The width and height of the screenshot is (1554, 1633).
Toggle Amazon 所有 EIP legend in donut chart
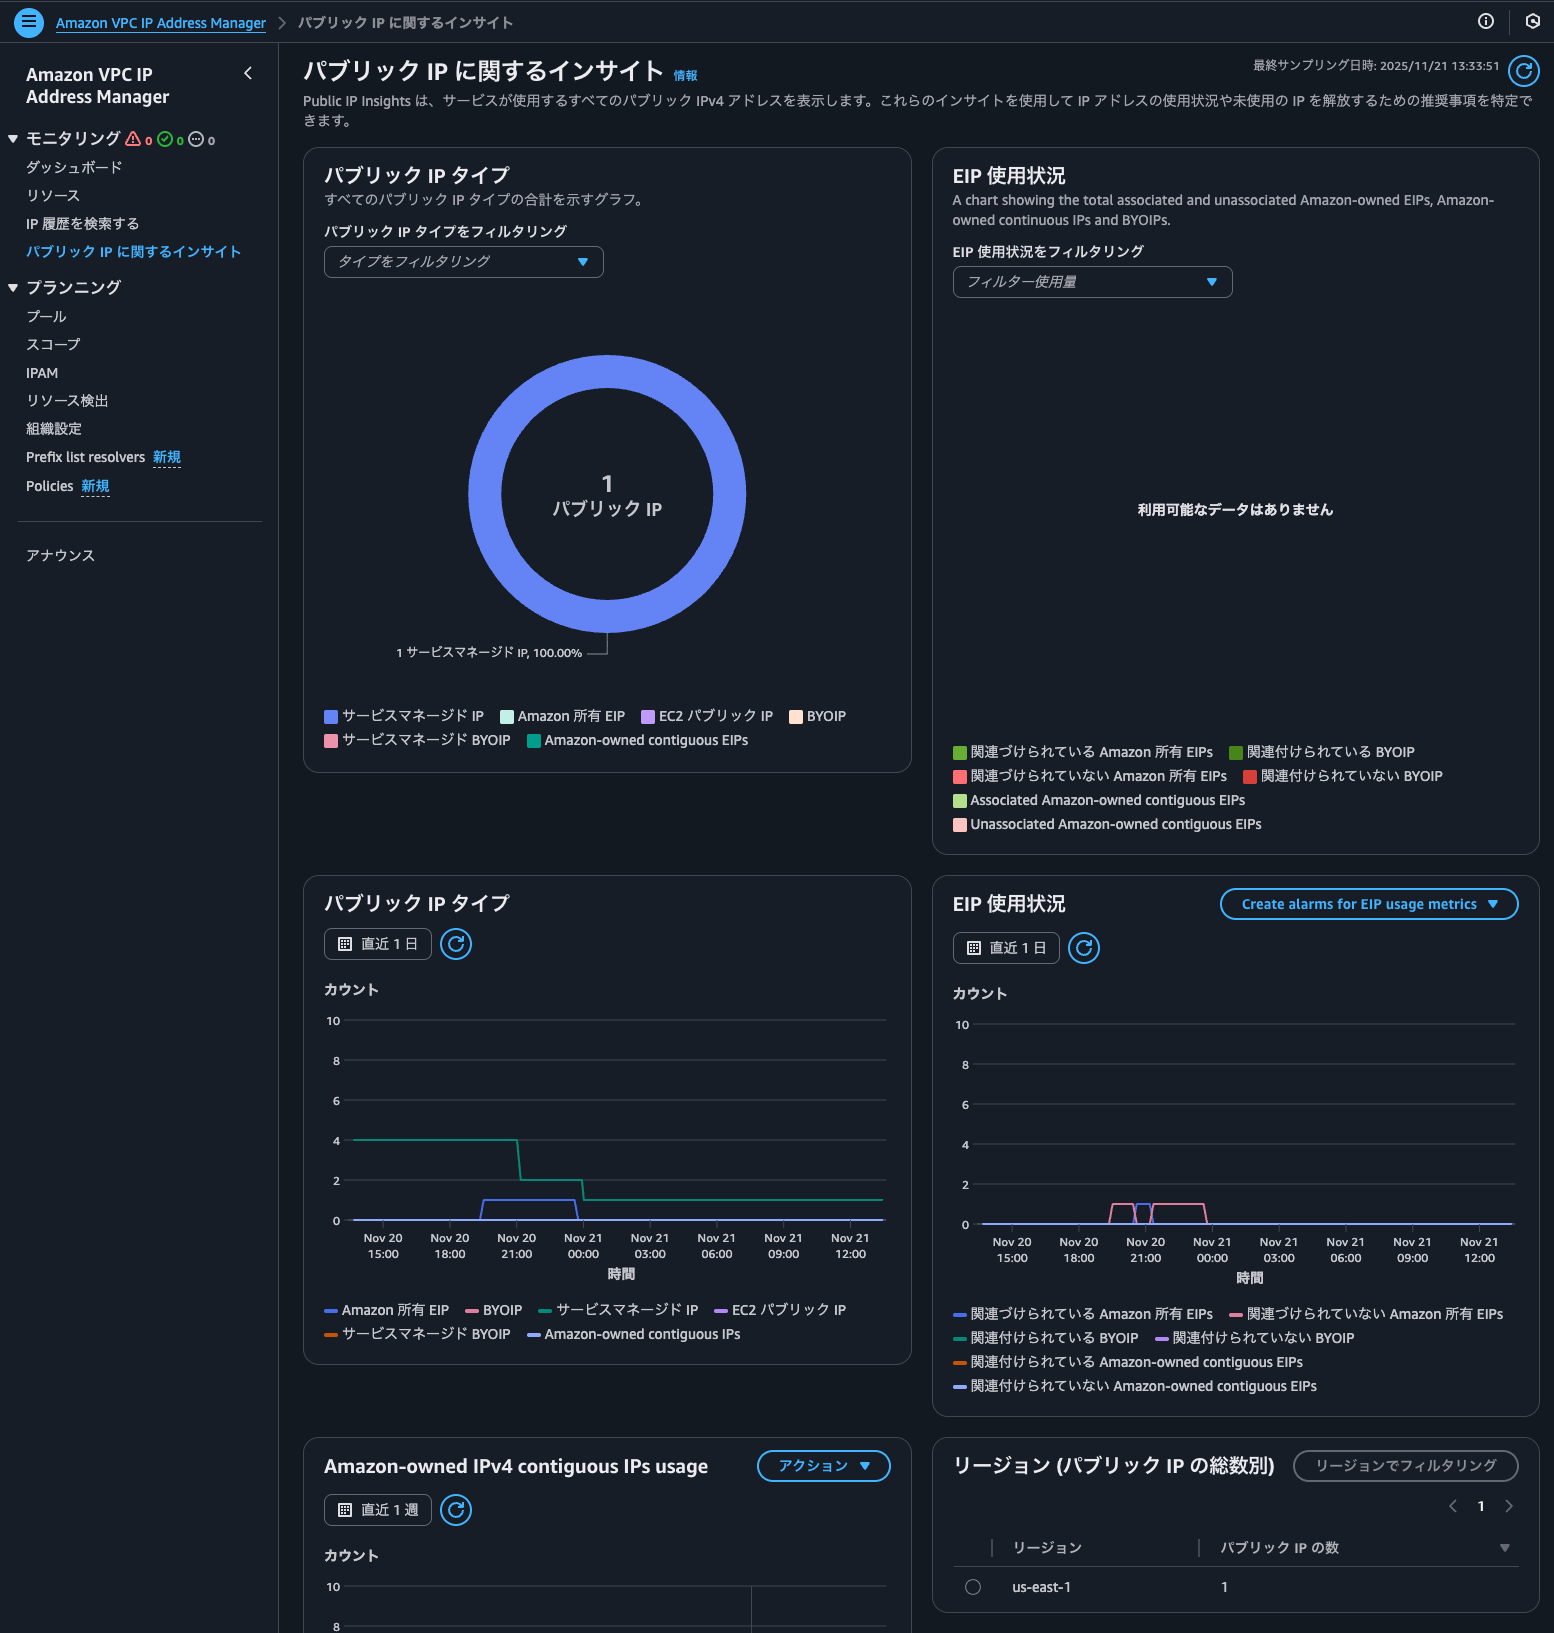(x=562, y=716)
